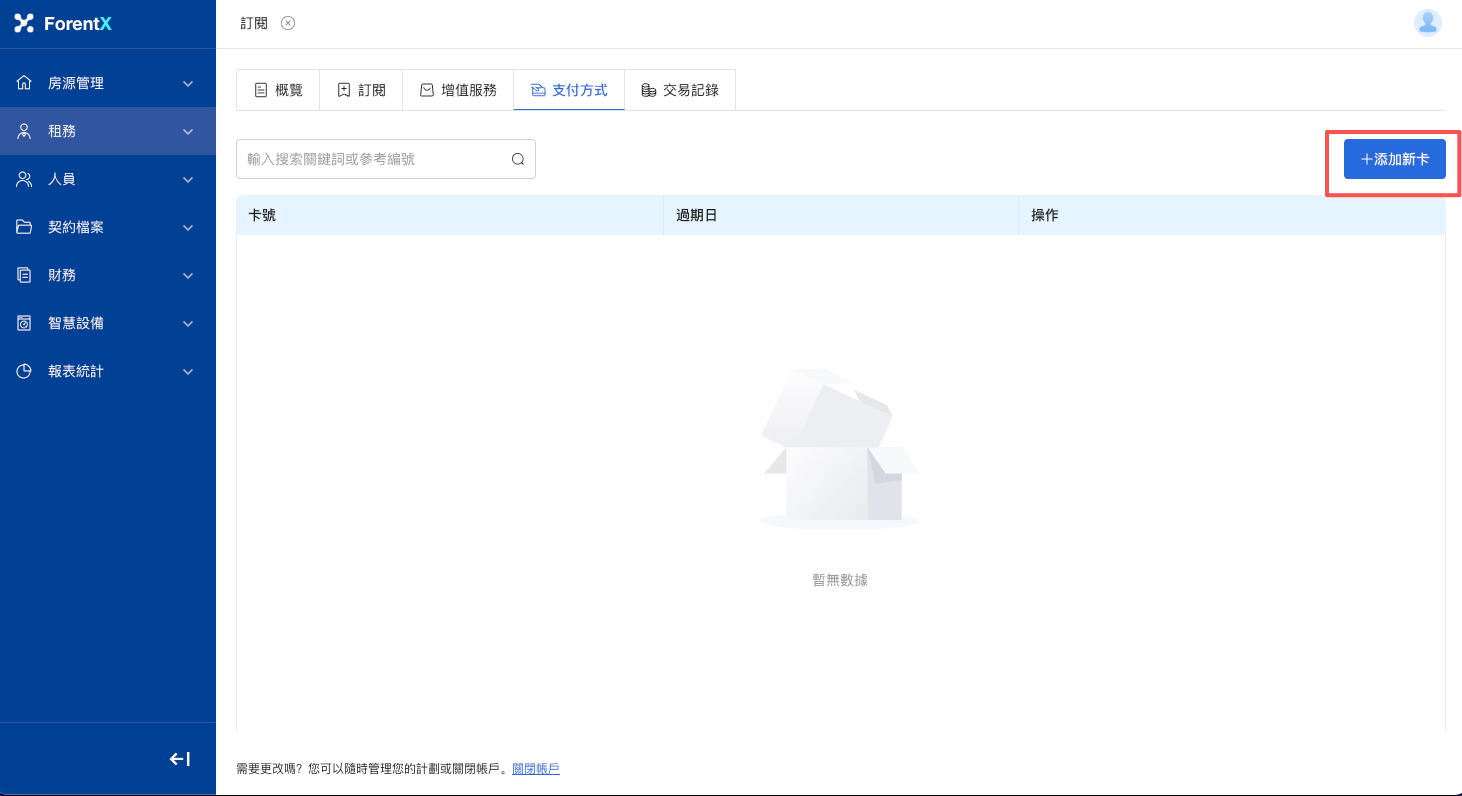Collapse the sidebar with the arrow icon
Viewport: 1462px width, 796px height.
(180, 759)
